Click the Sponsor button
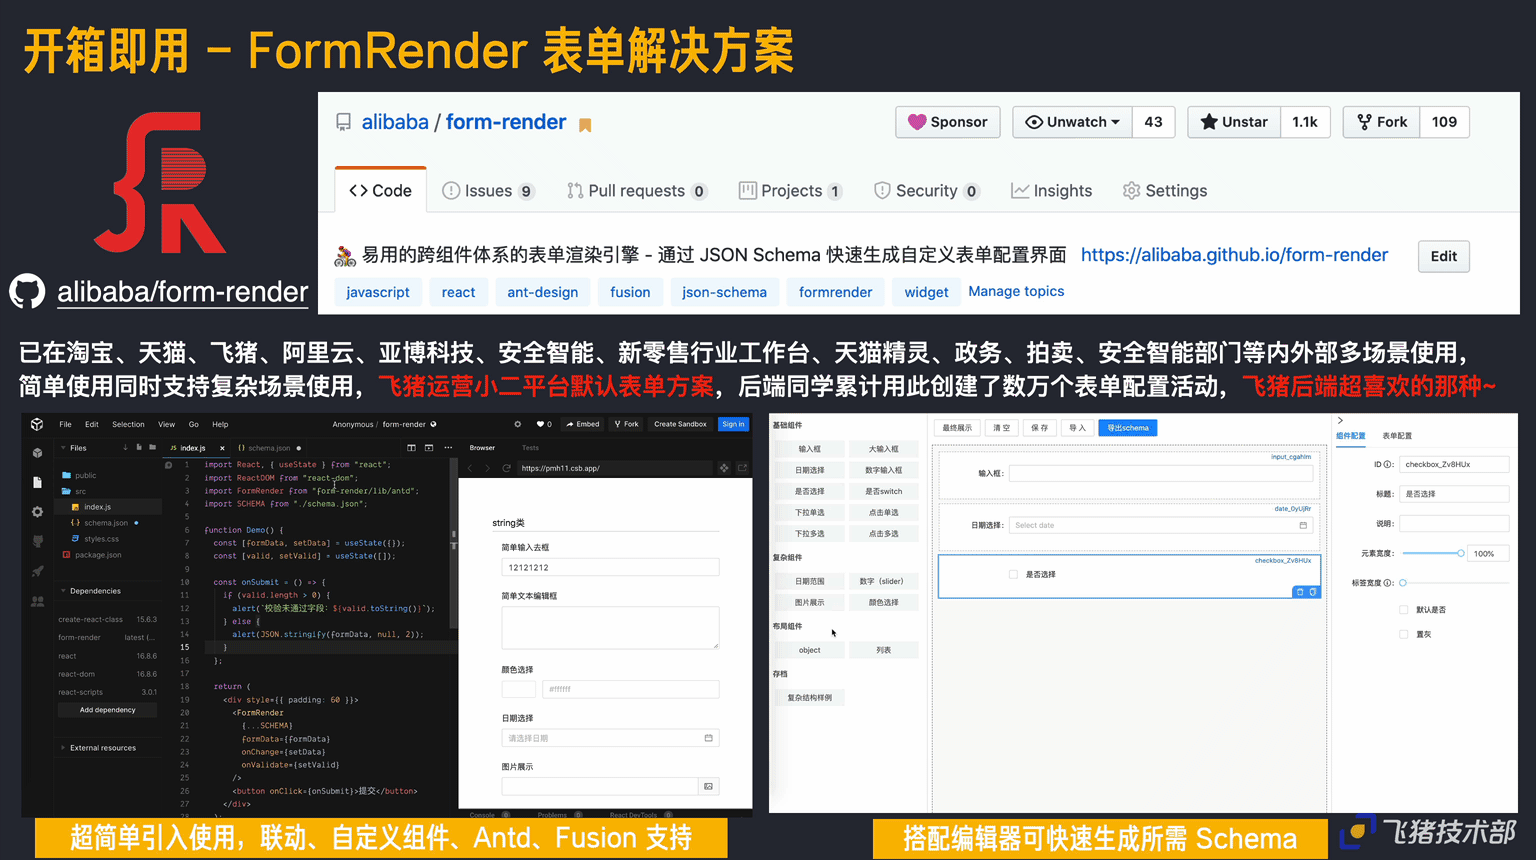The height and width of the screenshot is (860, 1536). click(x=948, y=122)
